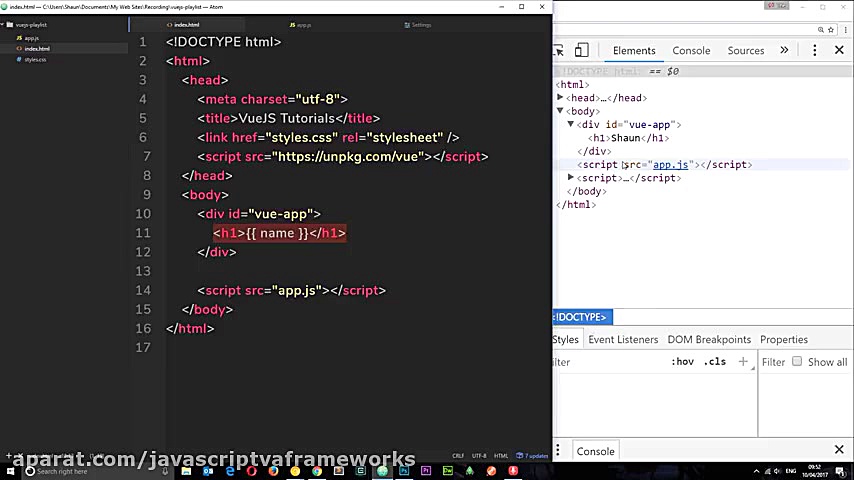Focus the computed Filter field beside Show all
This screenshot has height=480, width=854.
[x=773, y=362]
